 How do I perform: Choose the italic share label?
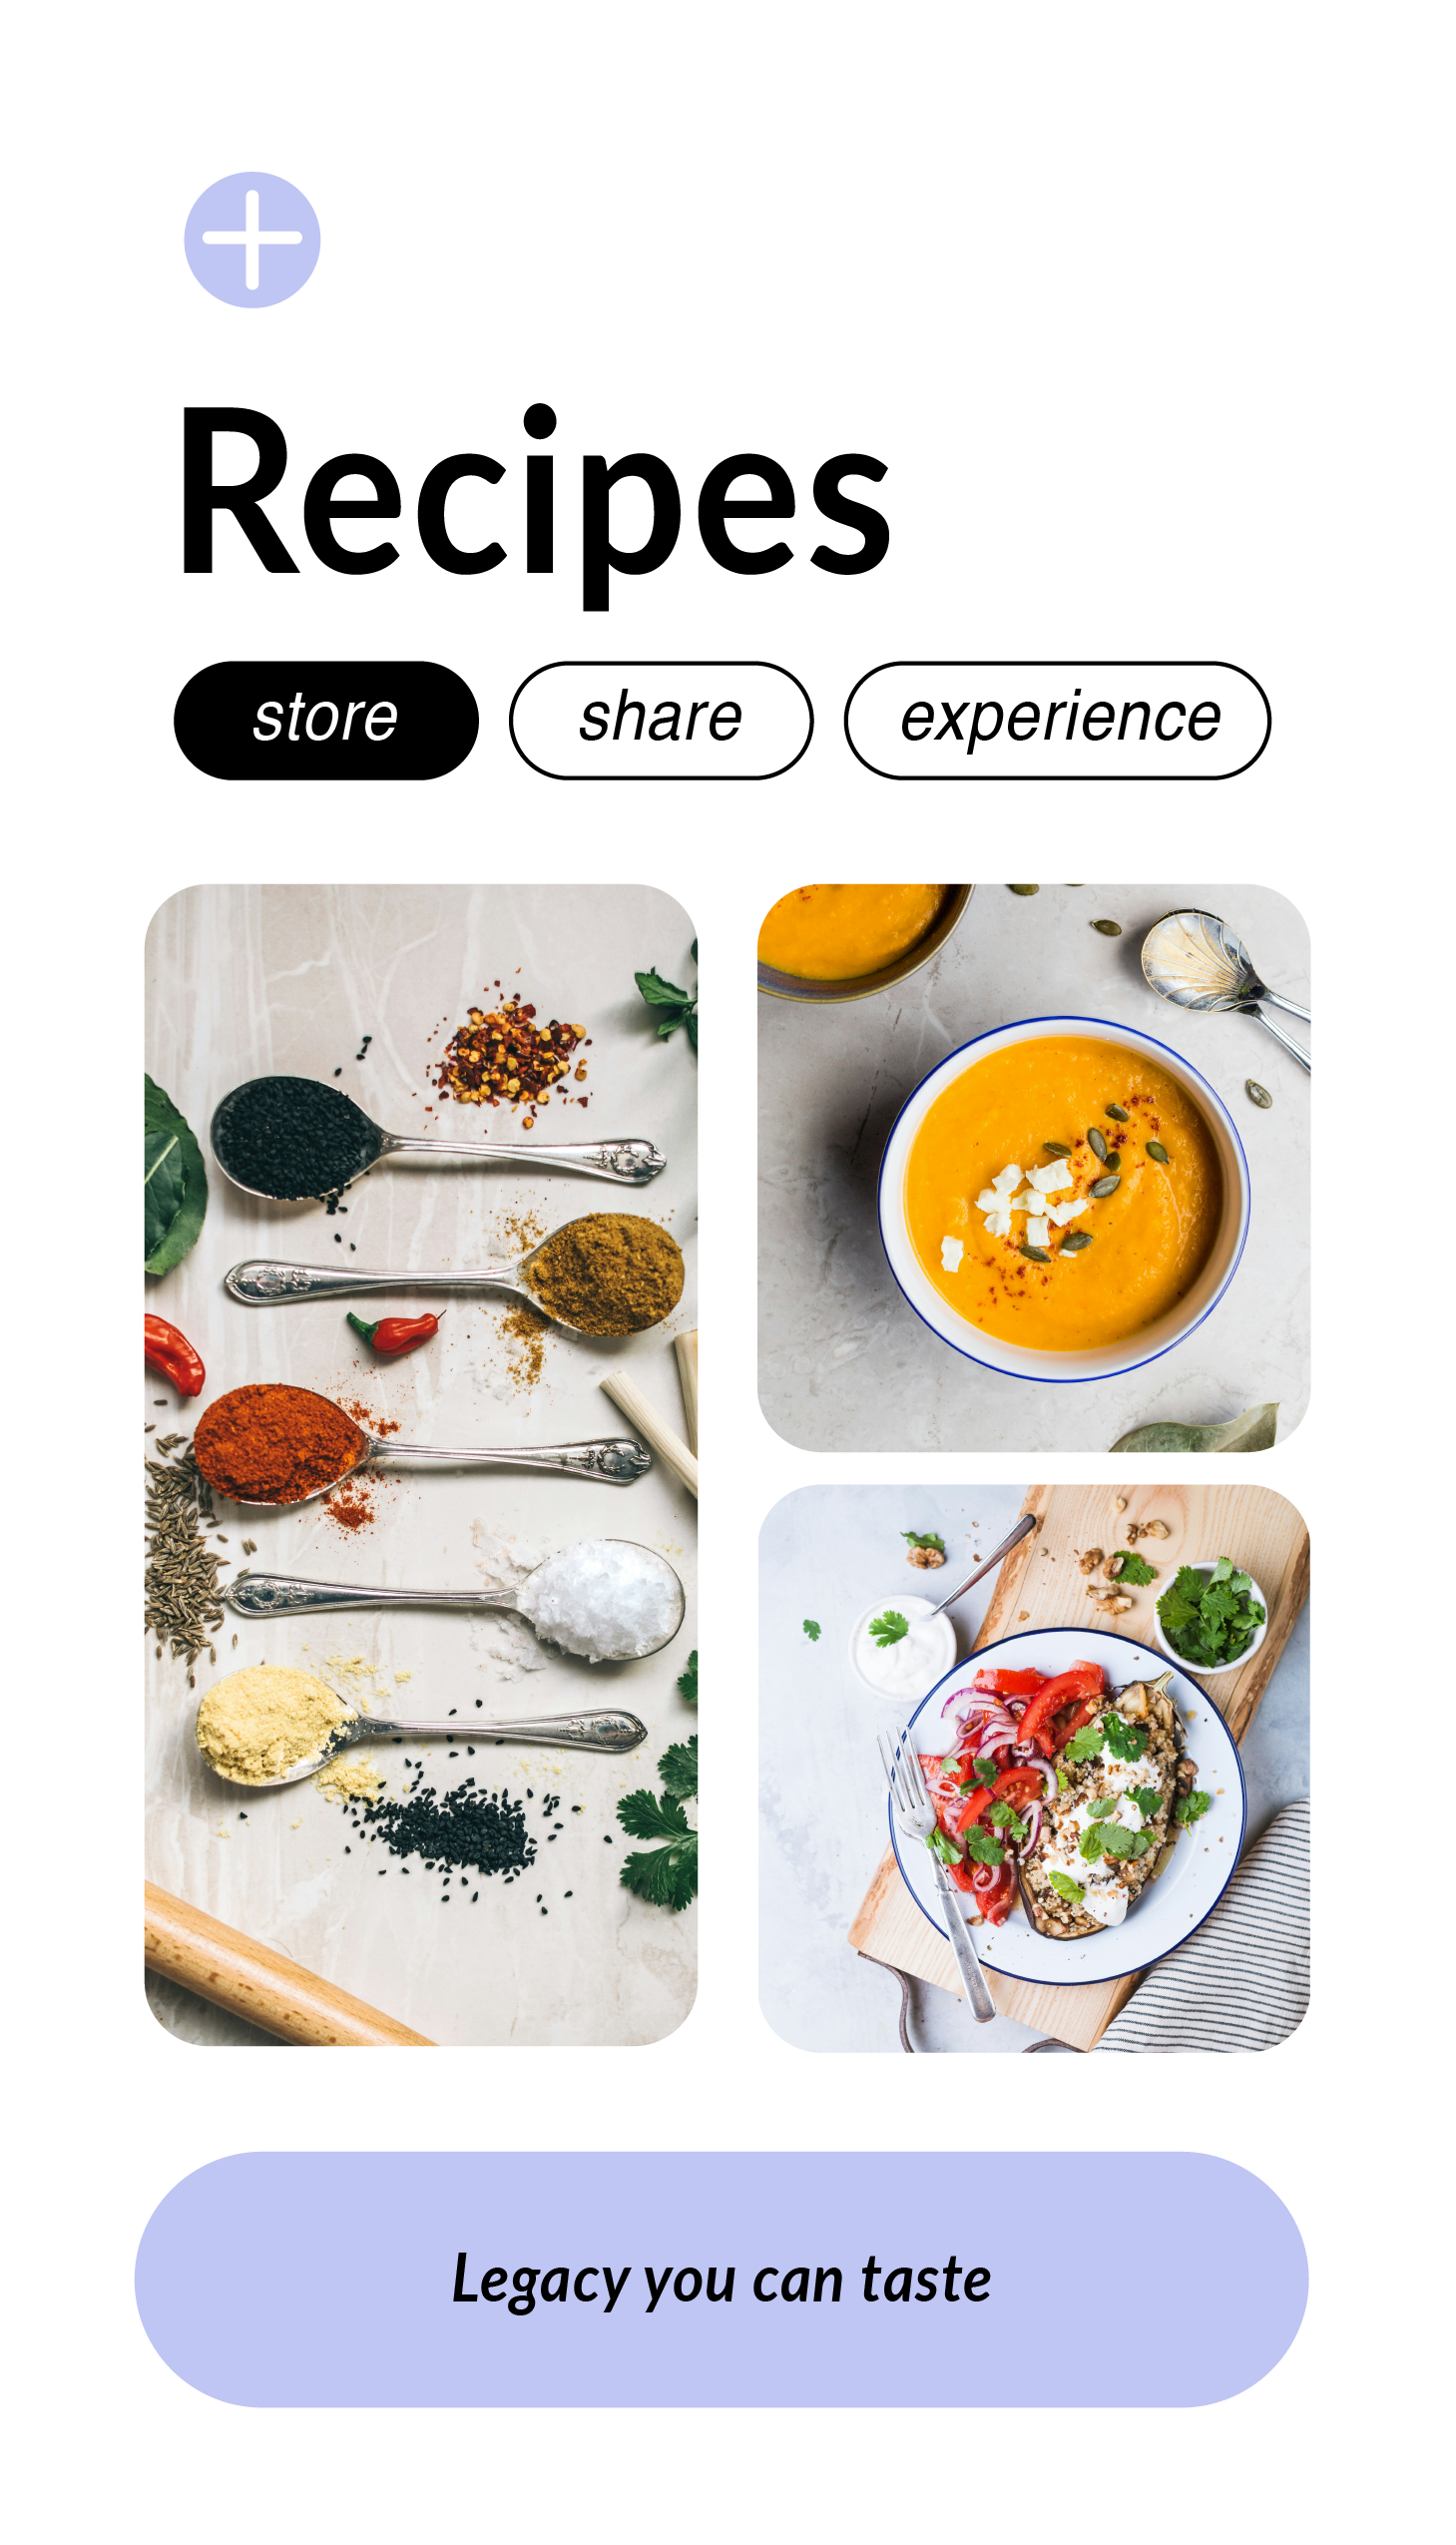click(x=661, y=717)
